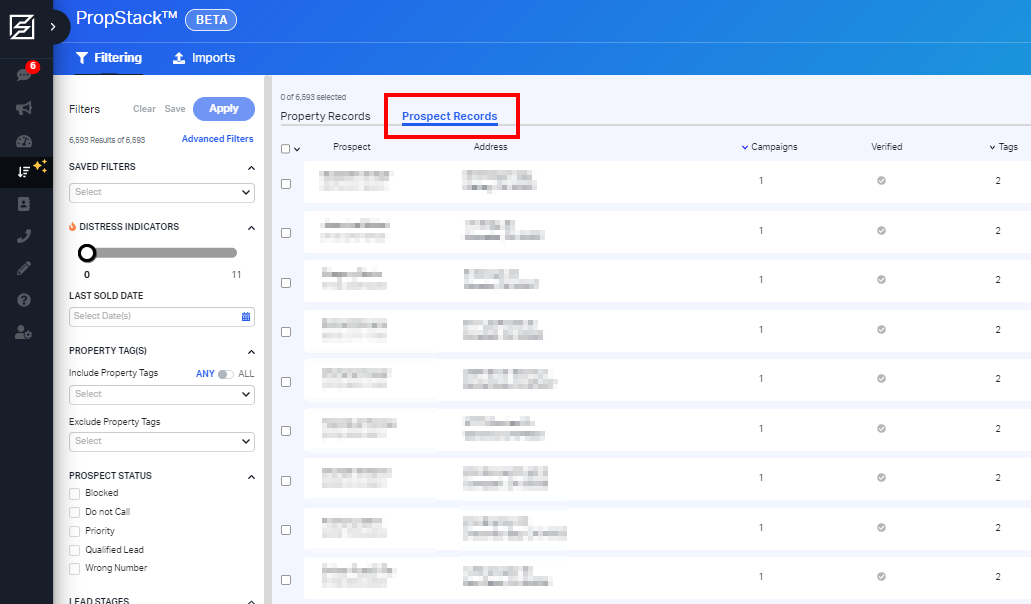Expand the sidebar with the arrow button
The width and height of the screenshot is (1031, 604).
click(x=53, y=27)
